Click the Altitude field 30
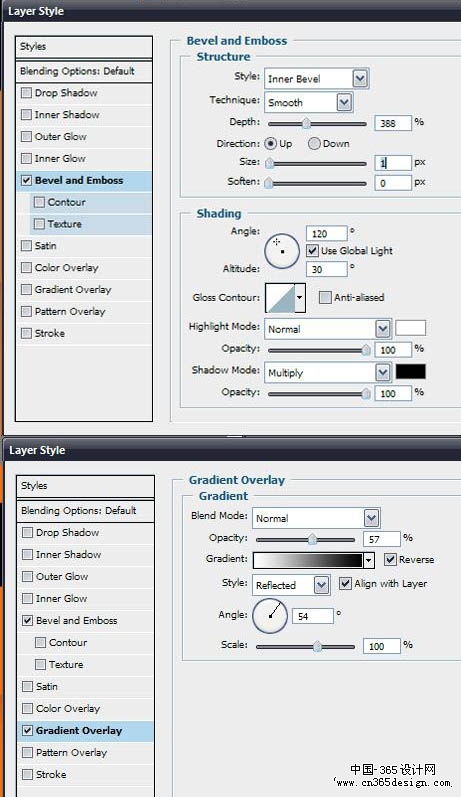The height and width of the screenshot is (797, 461). (x=326, y=269)
